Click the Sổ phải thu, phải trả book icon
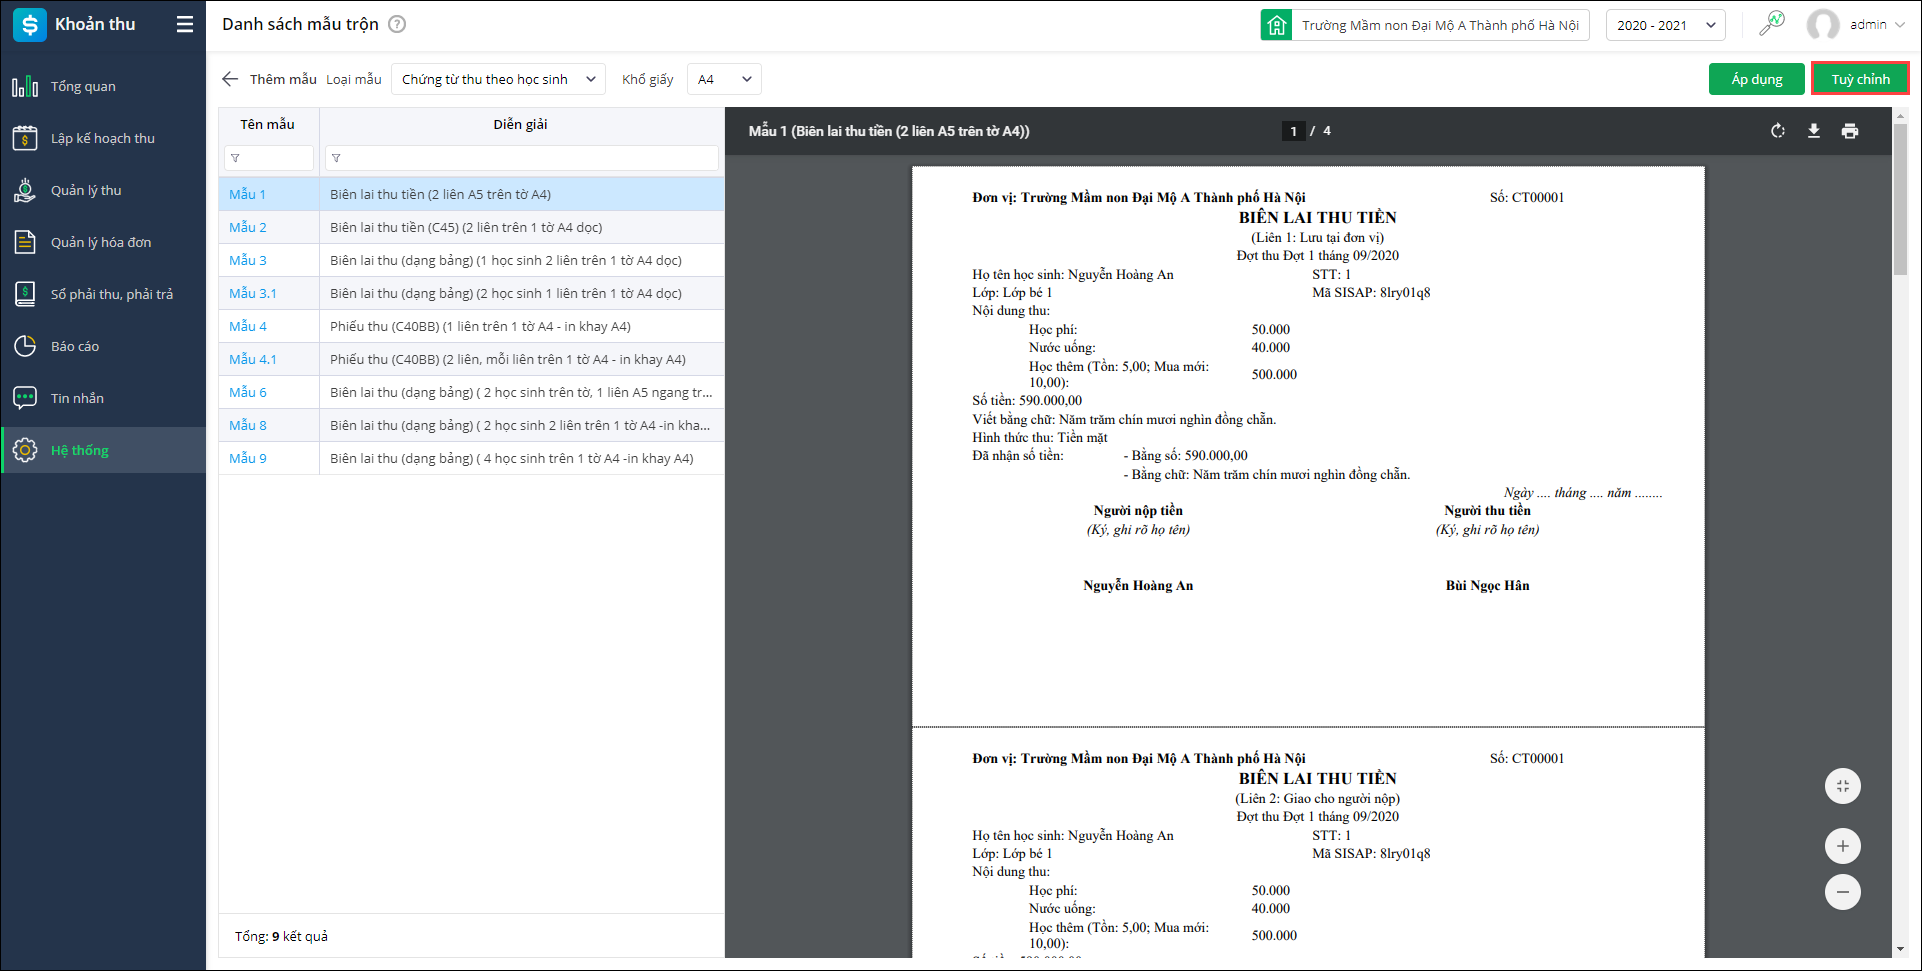 pyautogui.click(x=25, y=294)
